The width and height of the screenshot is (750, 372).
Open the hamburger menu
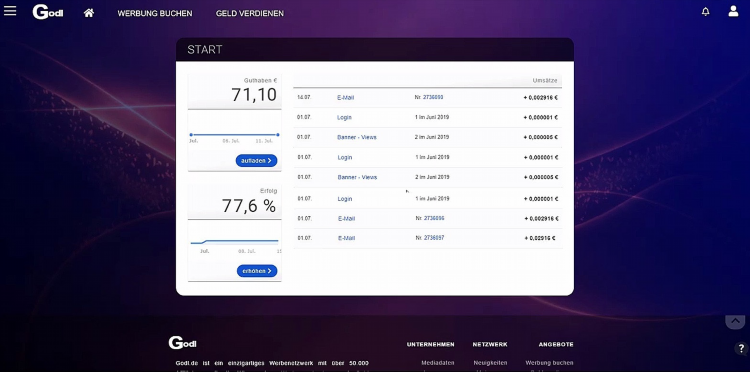(x=10, y=11)
